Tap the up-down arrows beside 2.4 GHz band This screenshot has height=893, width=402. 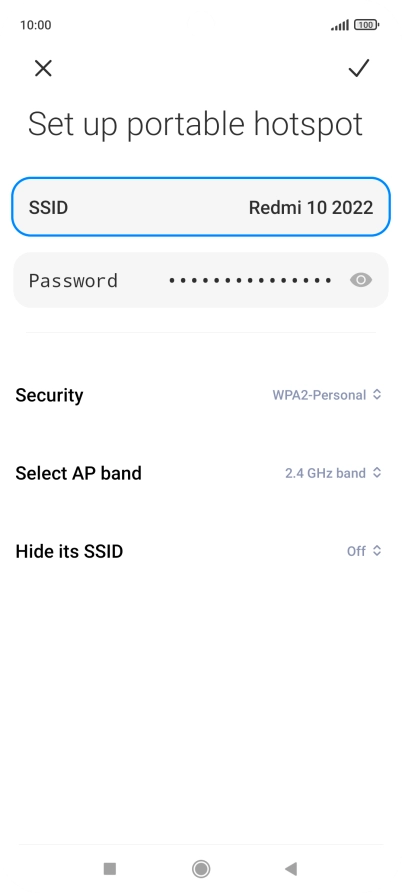[x=376, y=472]
